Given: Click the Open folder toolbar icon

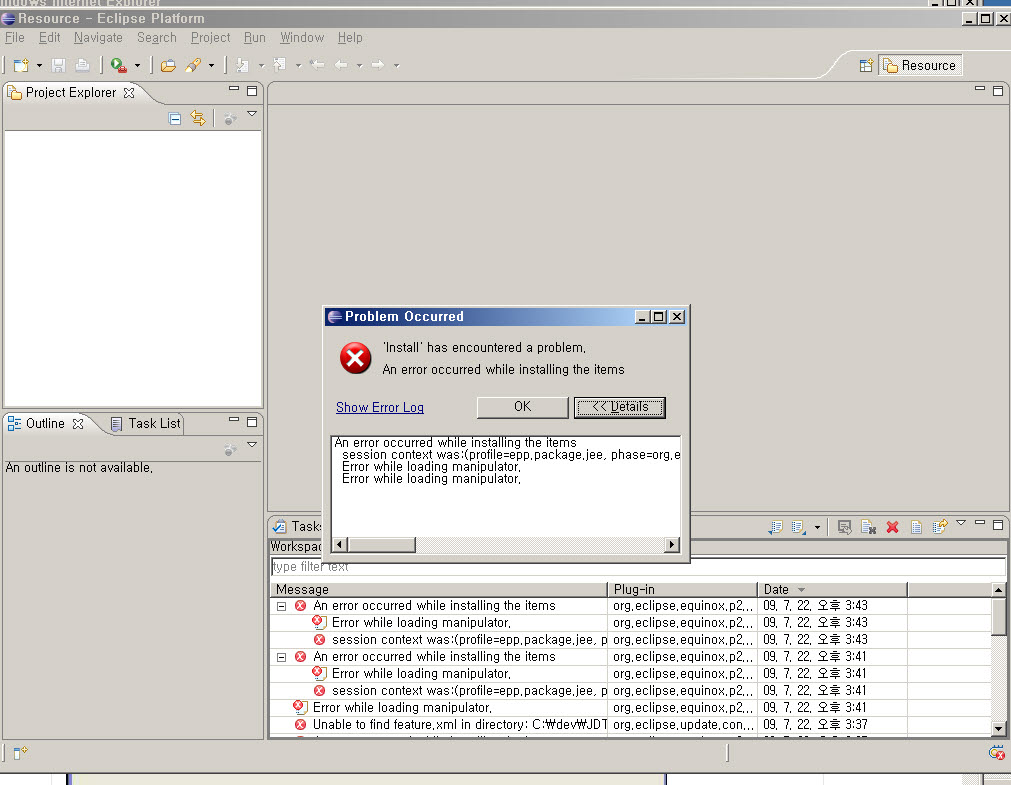Looking at the screenshot, I should coord(168,65).
